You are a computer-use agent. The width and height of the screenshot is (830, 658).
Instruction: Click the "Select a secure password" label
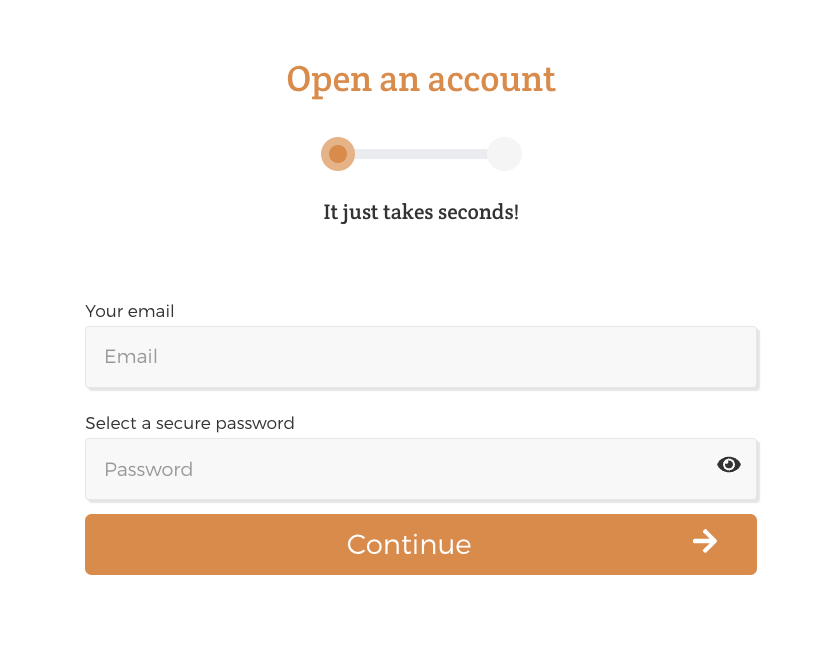(190, 423)
